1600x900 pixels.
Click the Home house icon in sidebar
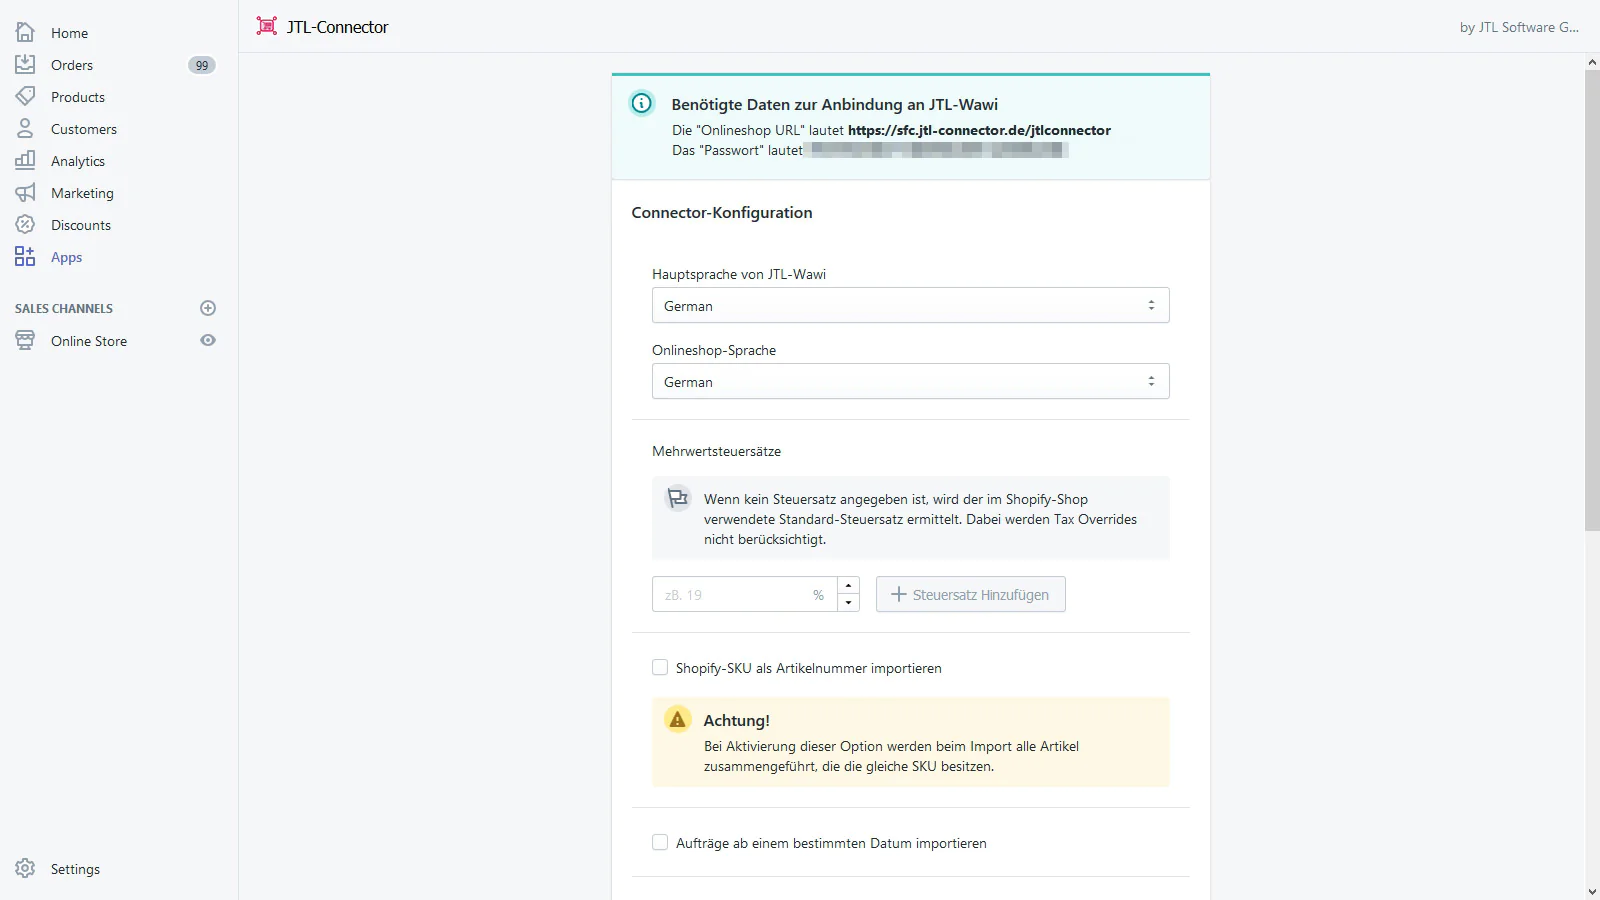[25, 33]
